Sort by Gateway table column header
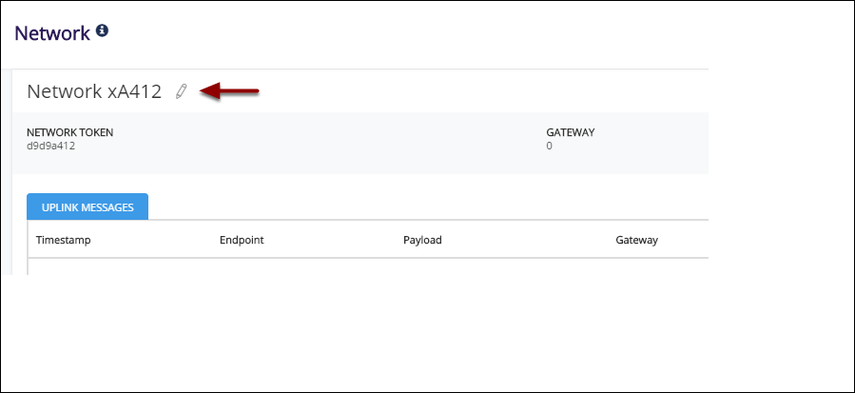855x393 pixels. click(636, 240)
